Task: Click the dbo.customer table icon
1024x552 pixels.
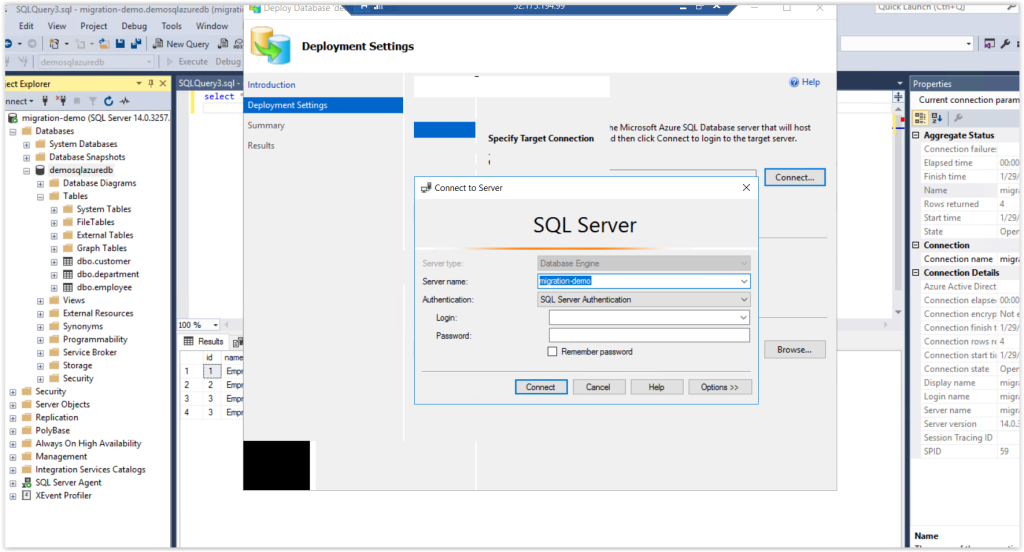Action: pyautogui.click(x=68, y=261)
